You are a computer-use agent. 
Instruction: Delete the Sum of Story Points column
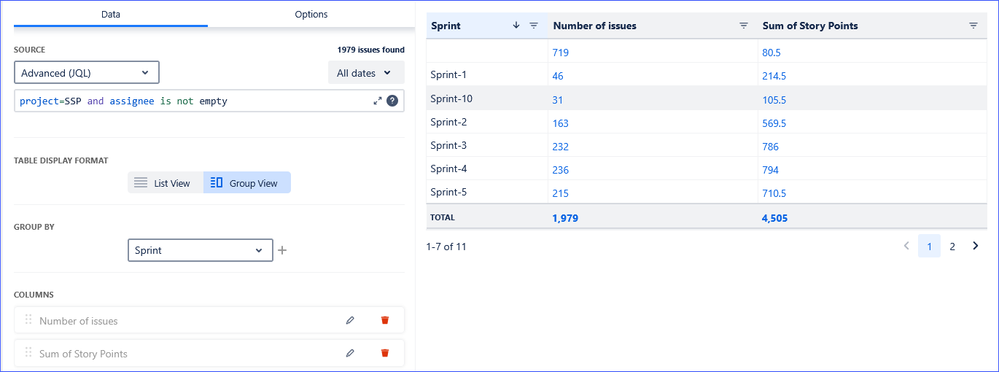[385, 353]
